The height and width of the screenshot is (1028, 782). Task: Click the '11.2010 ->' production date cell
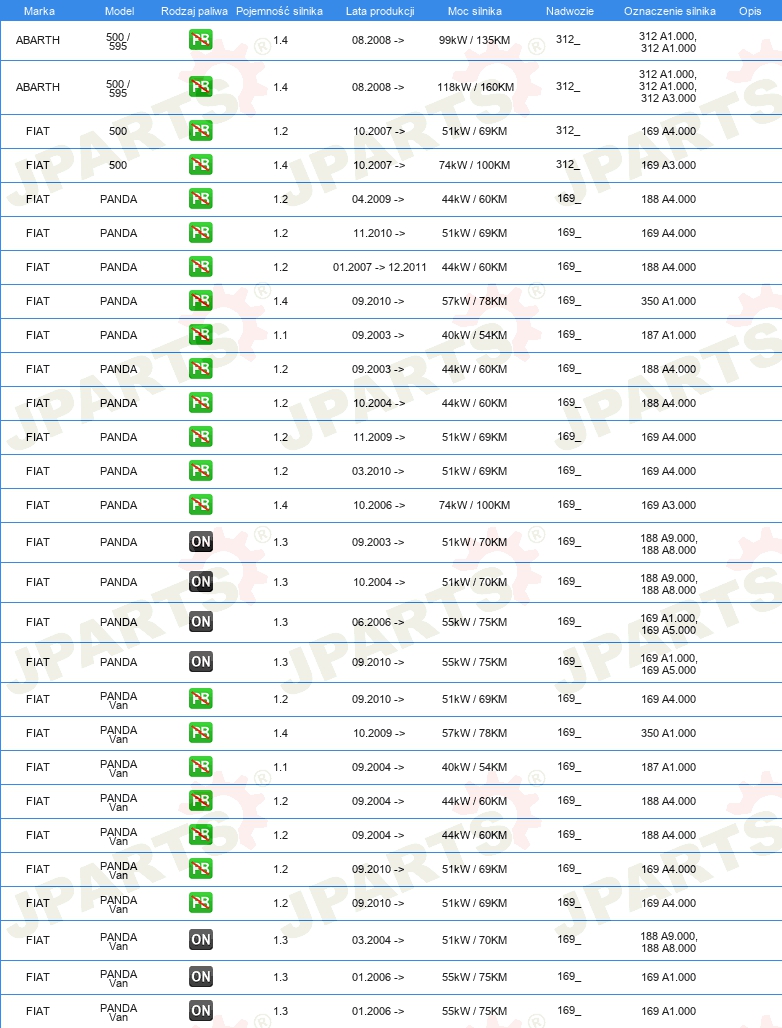pyautogui.click(x=379, y=233)
